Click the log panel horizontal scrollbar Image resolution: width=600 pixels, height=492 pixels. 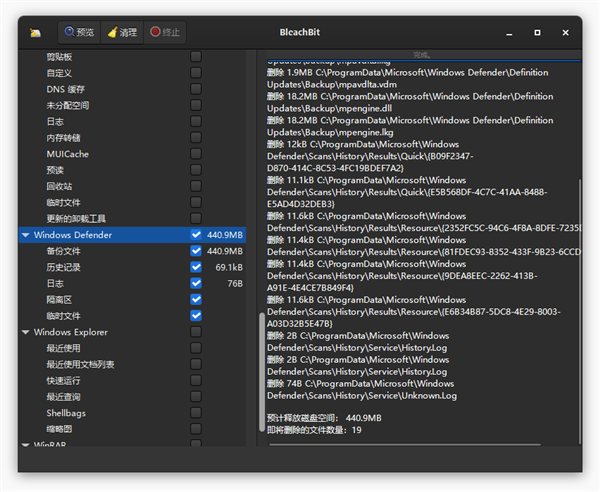click(x=405, y=445)
